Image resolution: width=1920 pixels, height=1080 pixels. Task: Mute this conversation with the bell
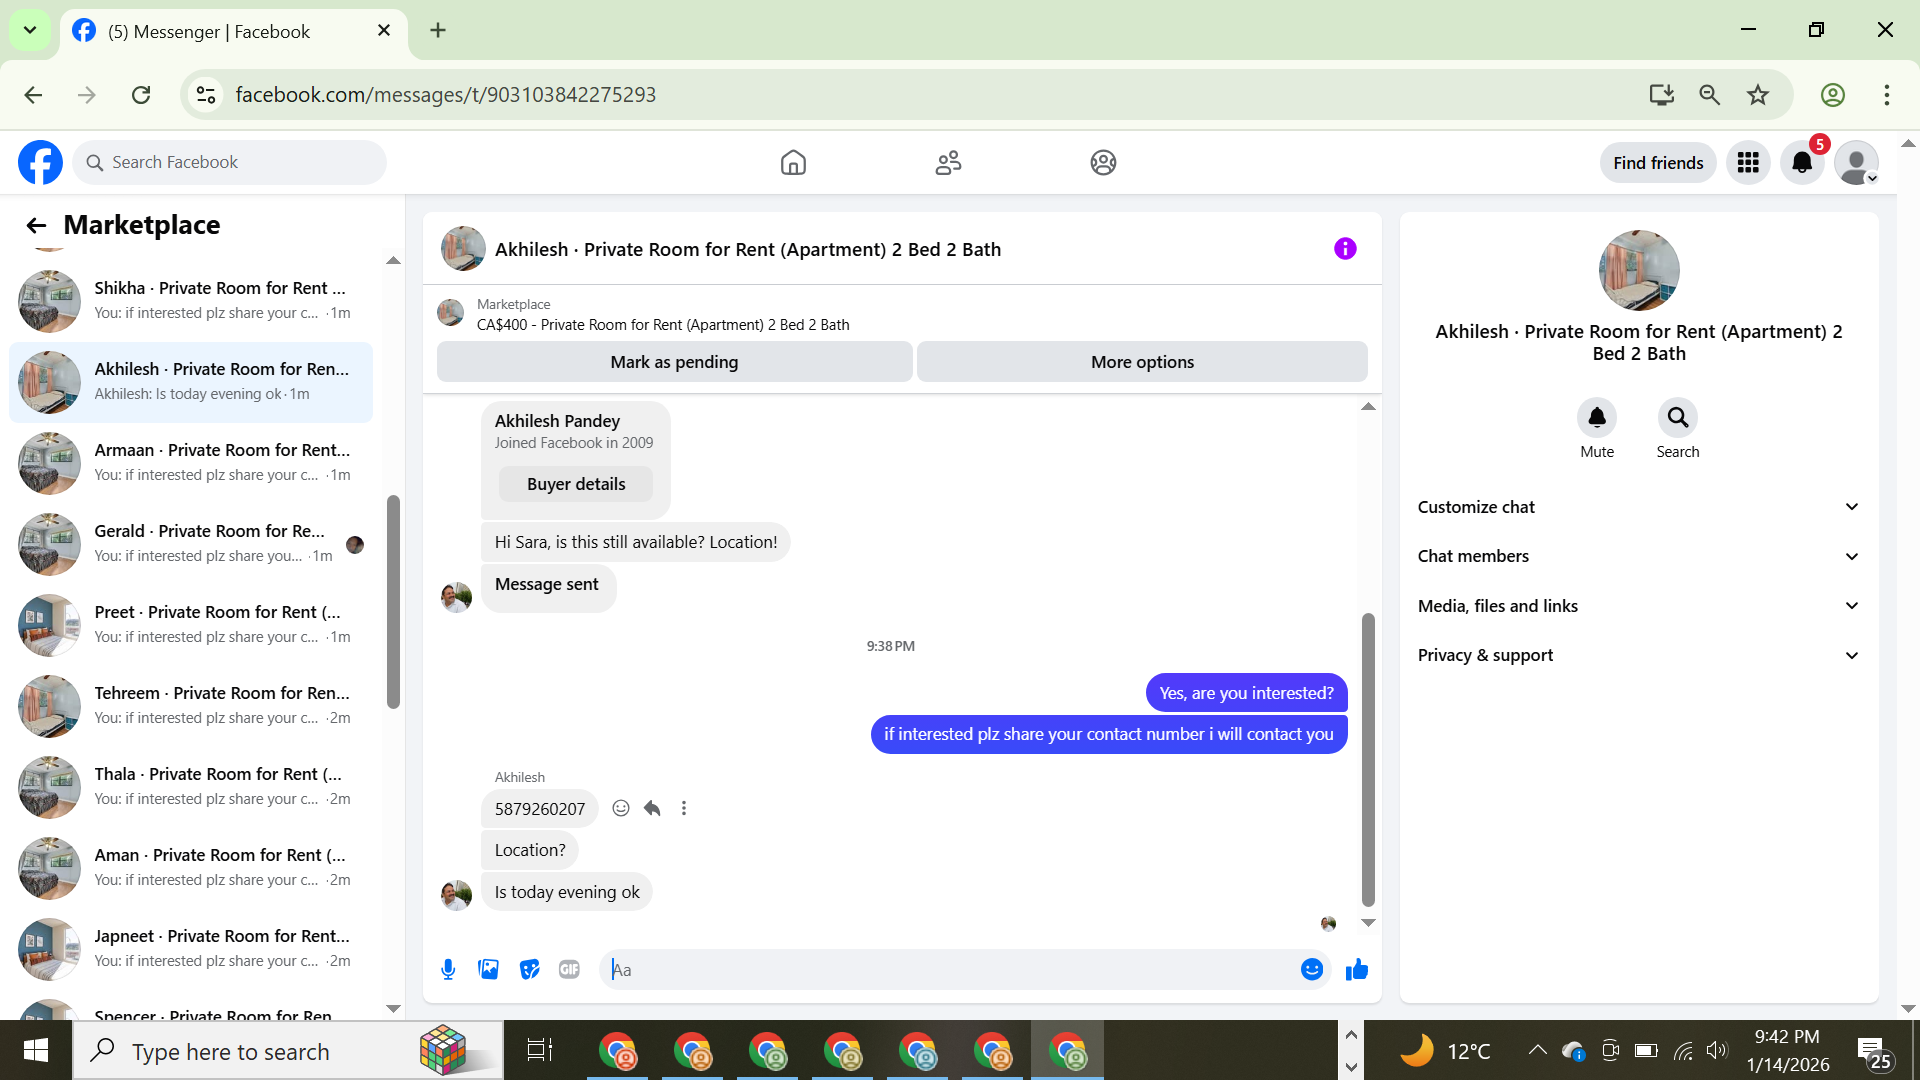coord(1596,418)
